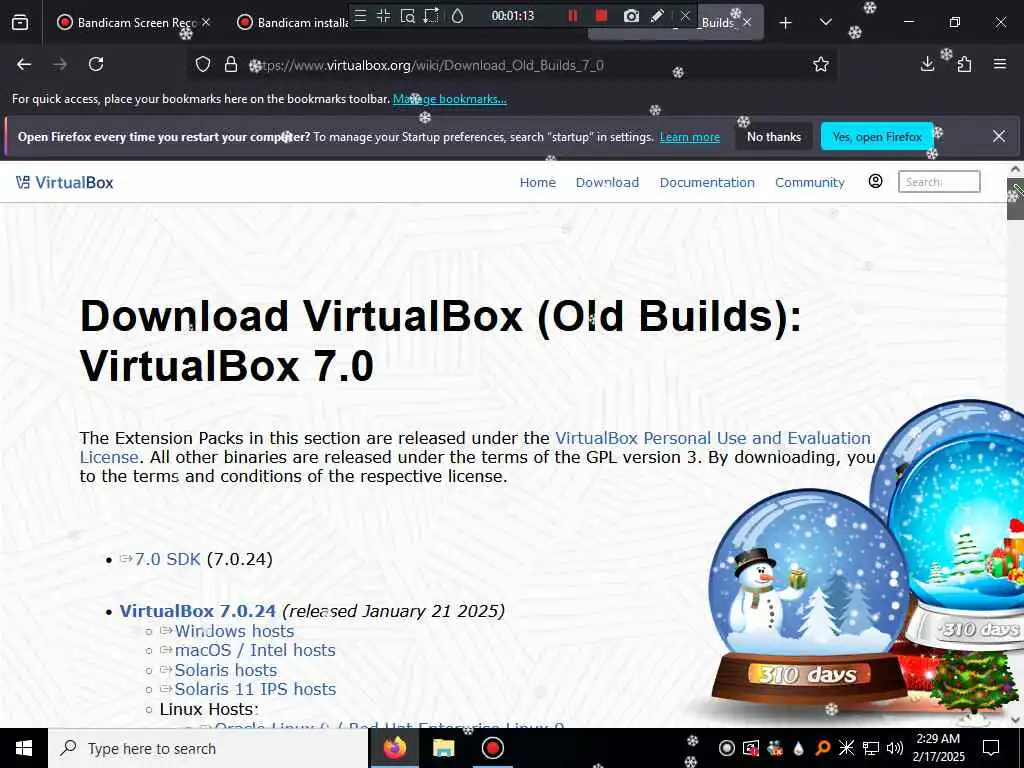The width and height of the screenshot is (1024, 768).
Task: Download the macOS / Intel hosts build
Action: (x=255, y=650)
